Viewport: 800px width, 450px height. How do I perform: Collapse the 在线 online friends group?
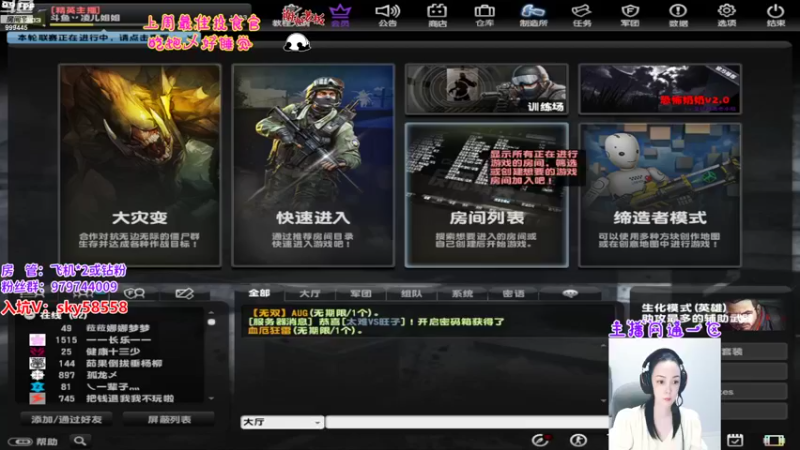tap(30, 316)
